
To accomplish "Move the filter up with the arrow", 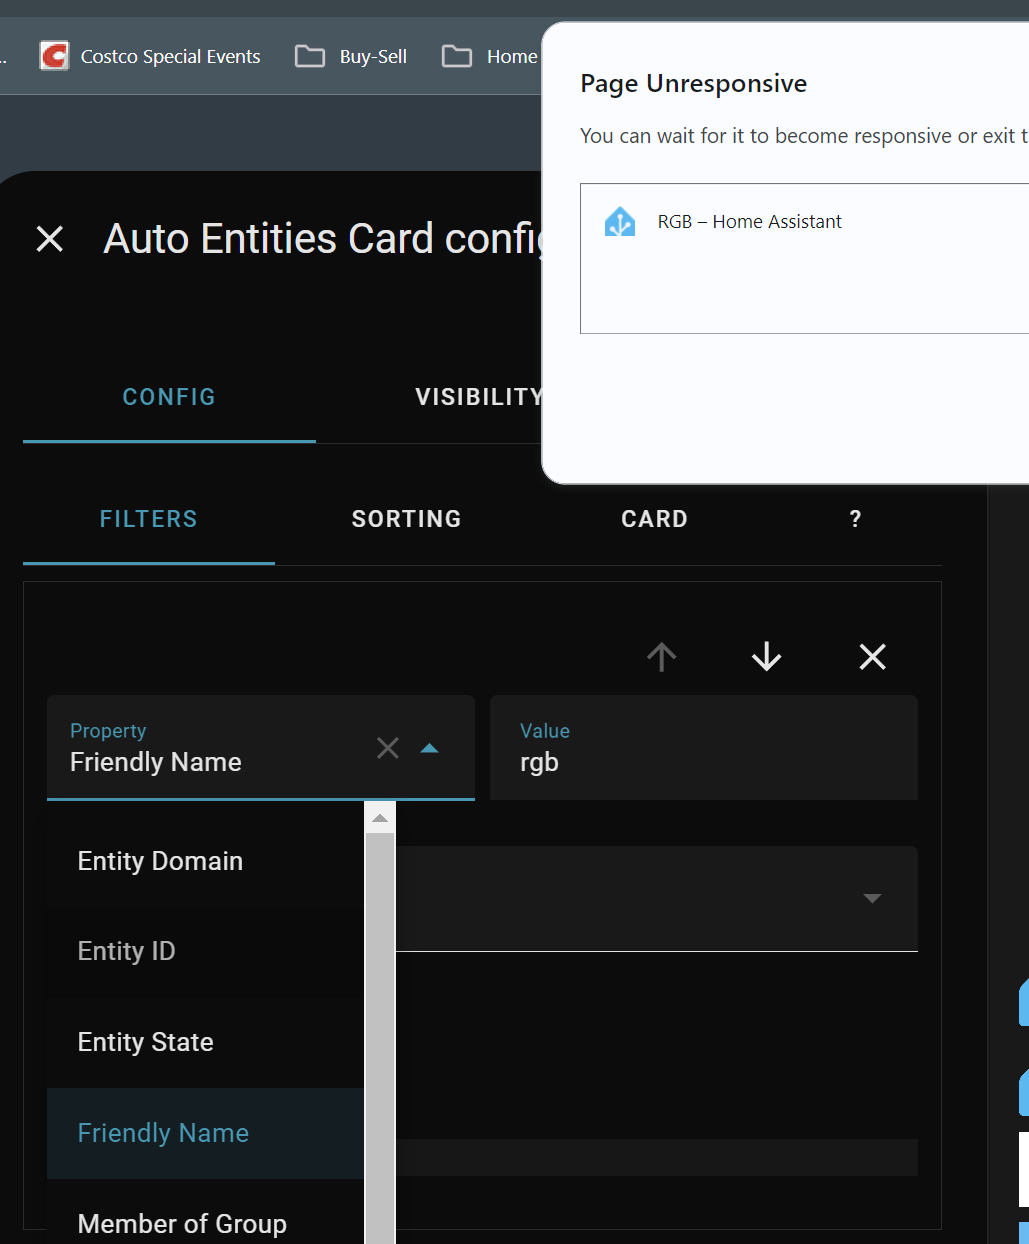I will click(661, 657).
